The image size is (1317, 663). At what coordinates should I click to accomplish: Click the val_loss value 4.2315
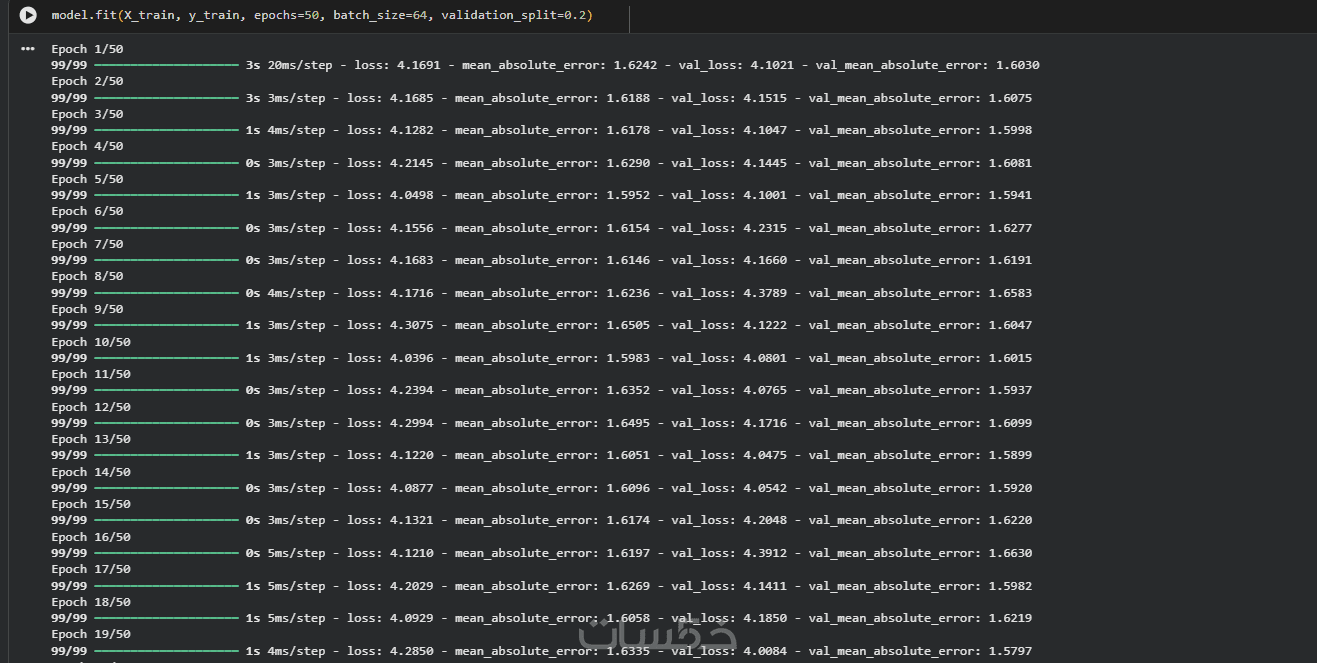coord(765,228)
